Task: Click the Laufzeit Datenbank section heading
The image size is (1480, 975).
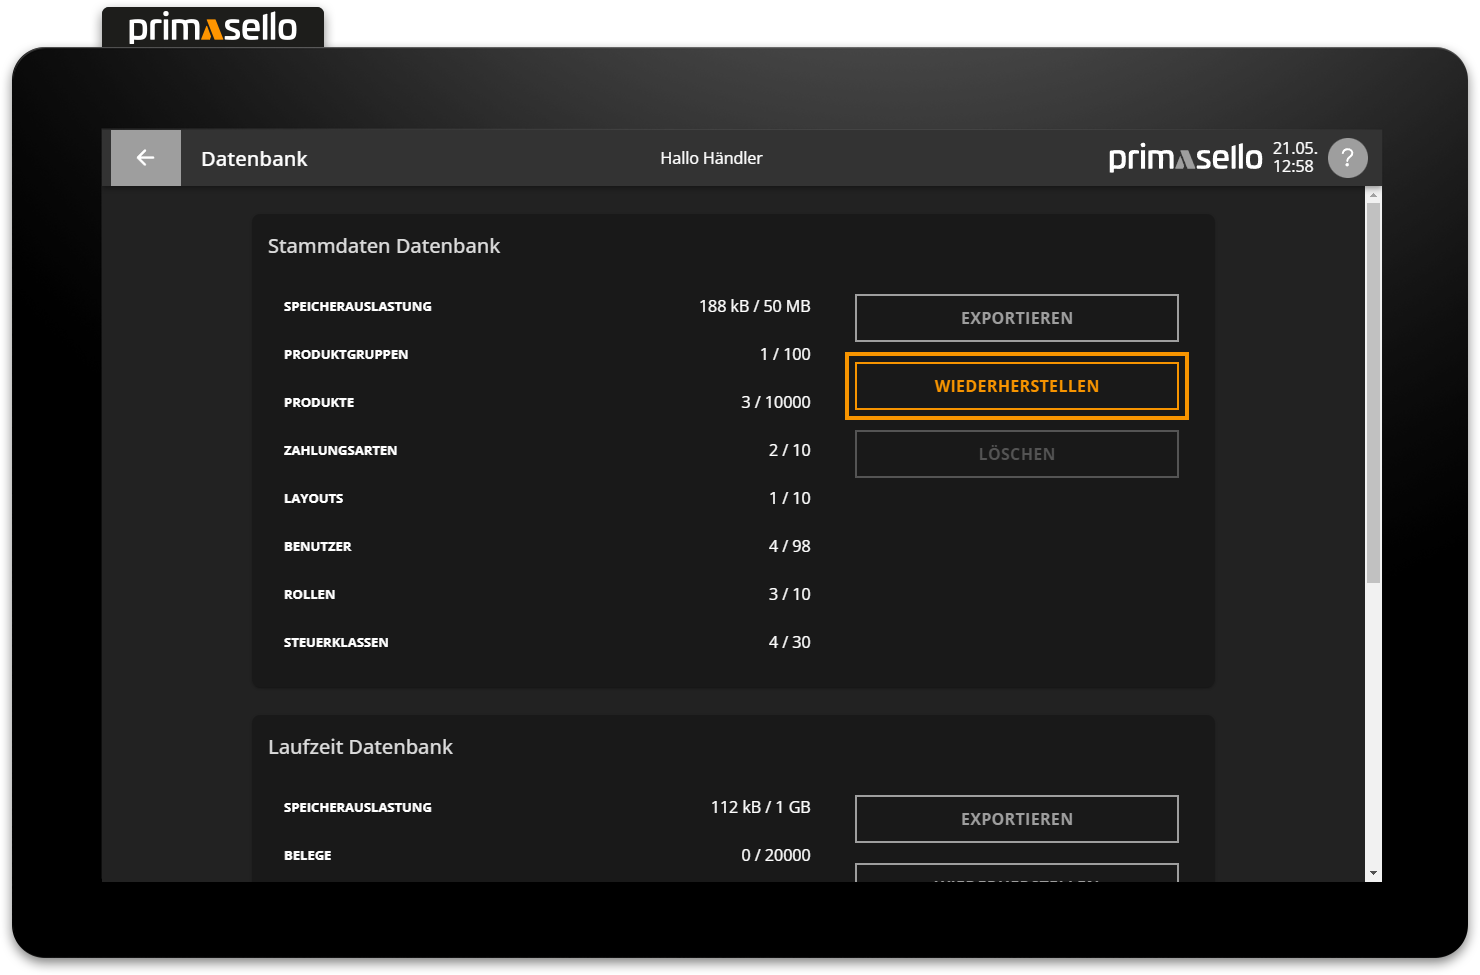Action: (360, 747)
